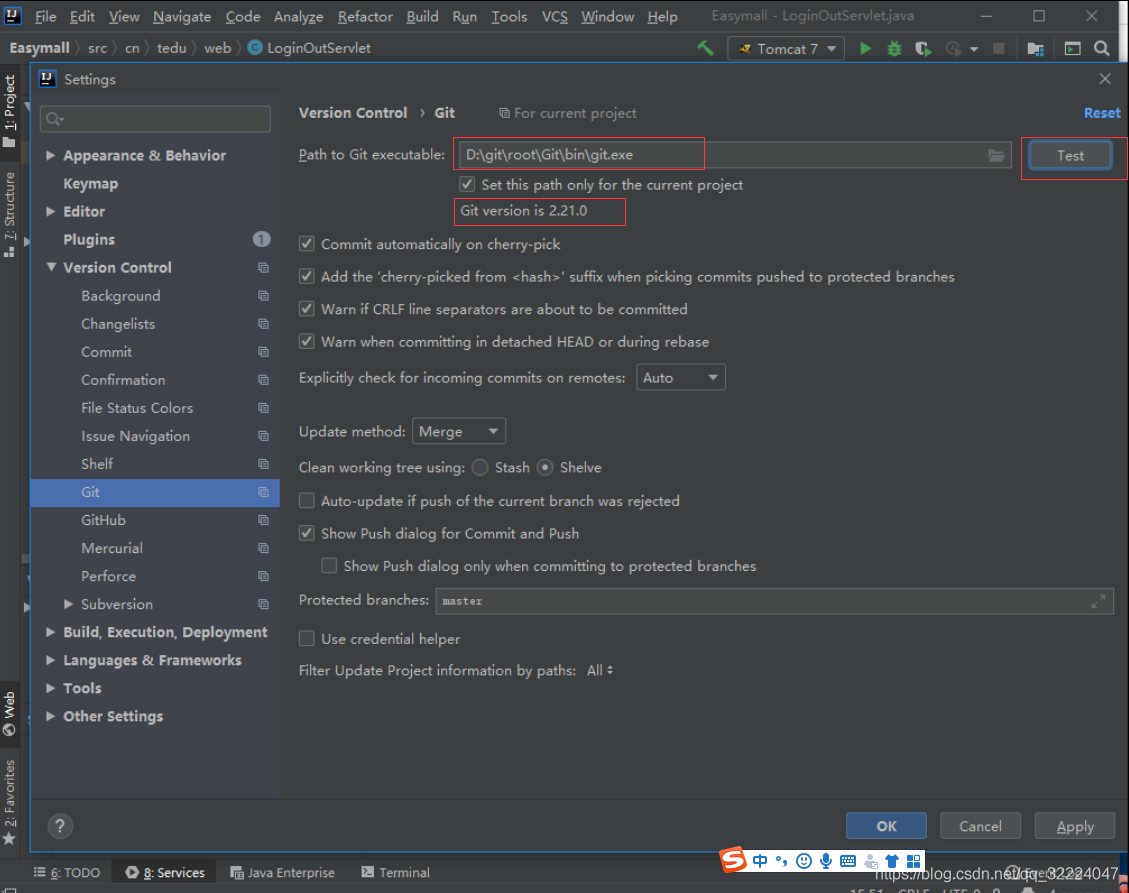Open the 8: Services tool window tab
Image resolution: width=1129 pixels, height=893 pixels.
pos(165,872)
